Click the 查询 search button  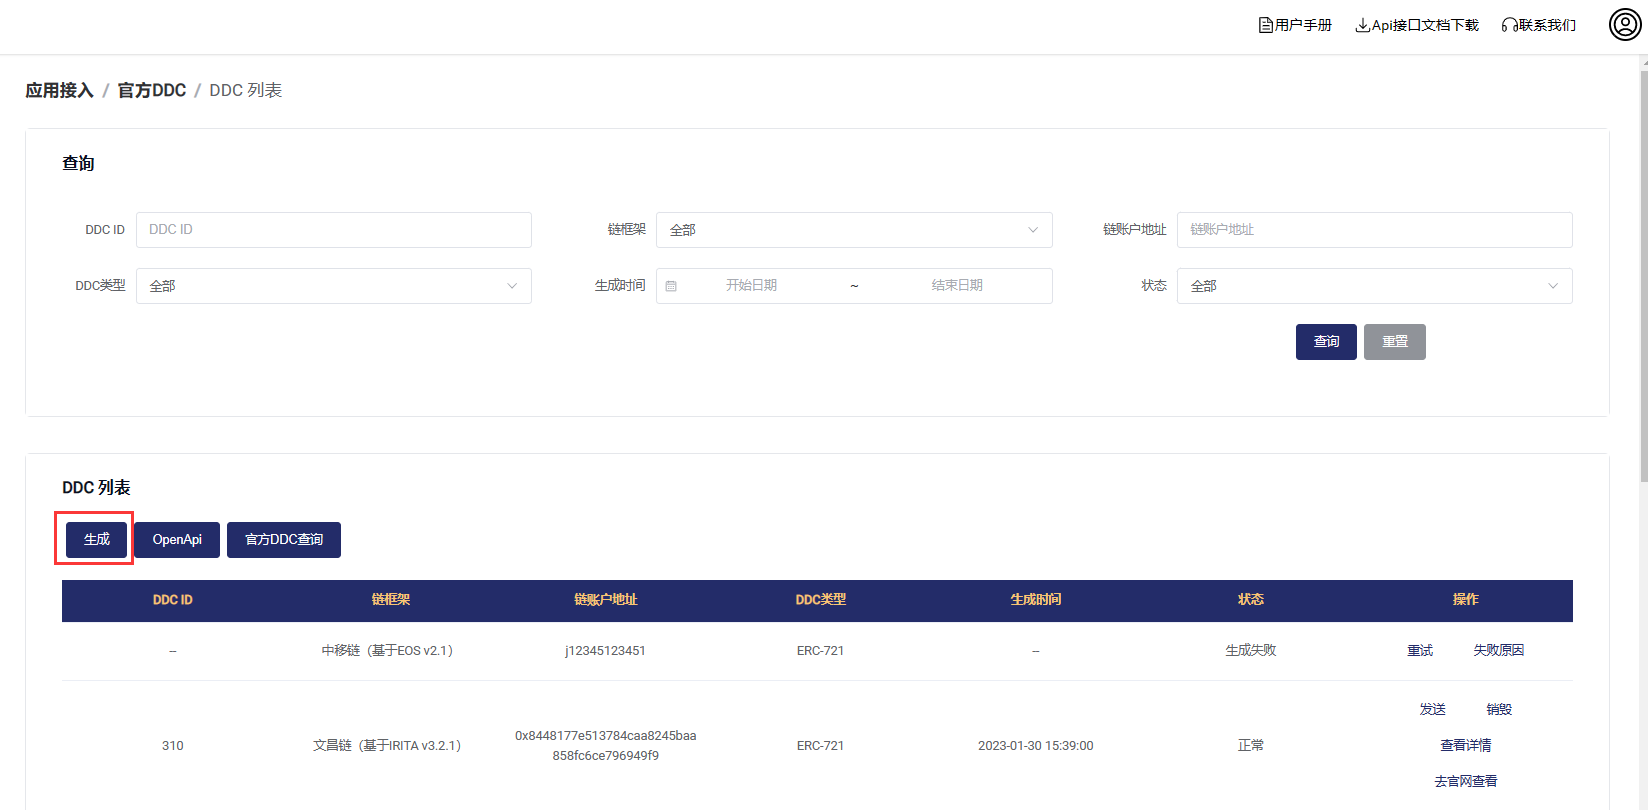click(1326, 342)
